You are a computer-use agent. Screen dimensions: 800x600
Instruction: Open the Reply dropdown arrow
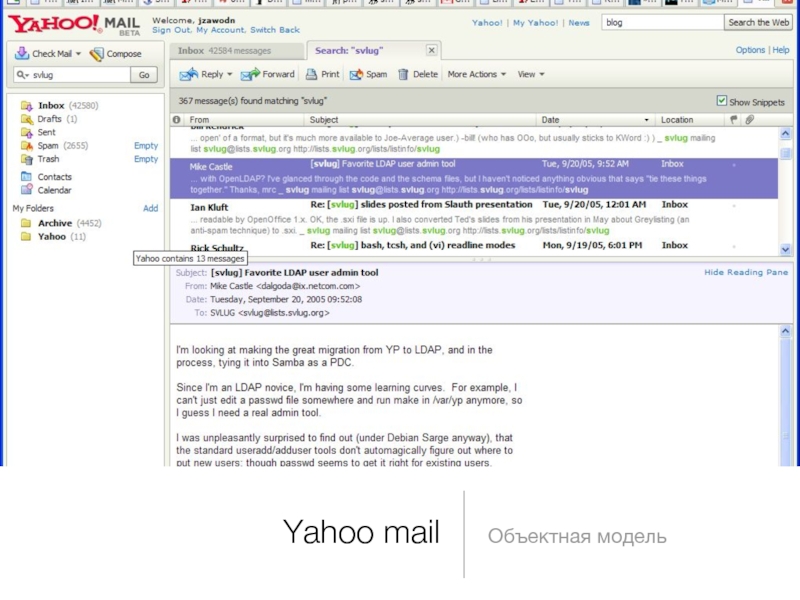pos(230,74)
